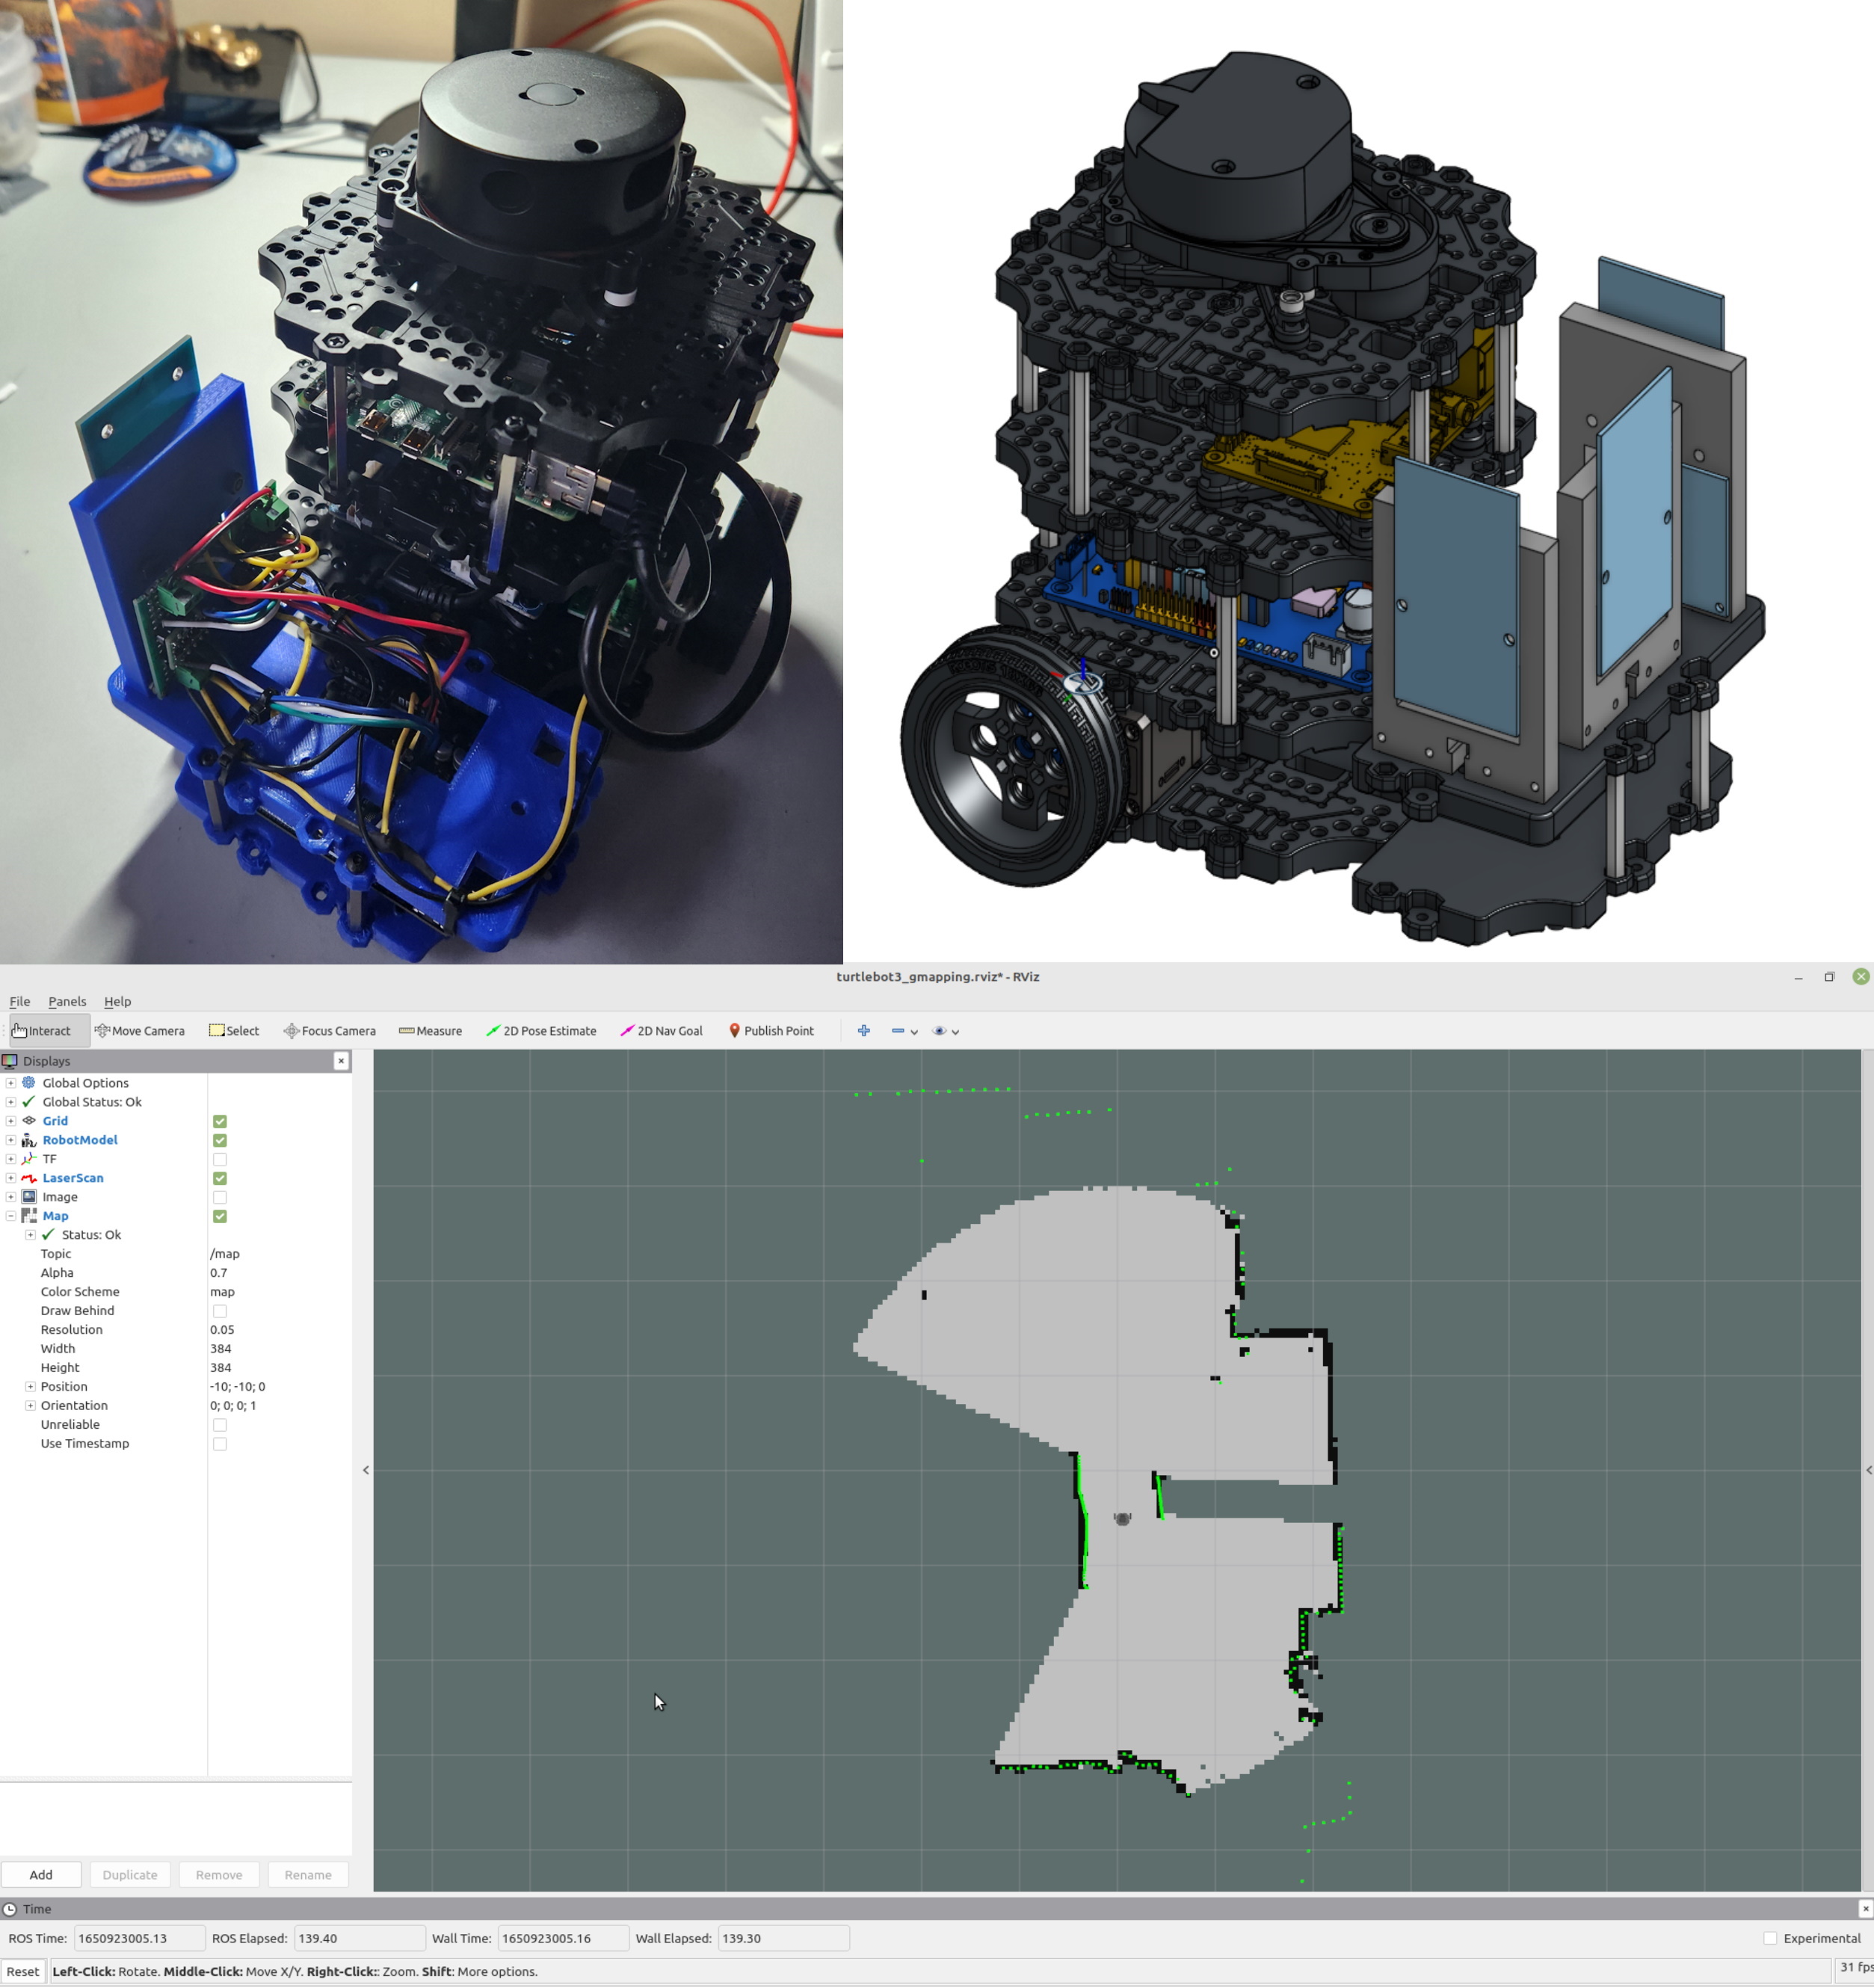The image size is (1874, 1988).
Task: Open the Panels menu
Action: click(x=67, y=1002)
